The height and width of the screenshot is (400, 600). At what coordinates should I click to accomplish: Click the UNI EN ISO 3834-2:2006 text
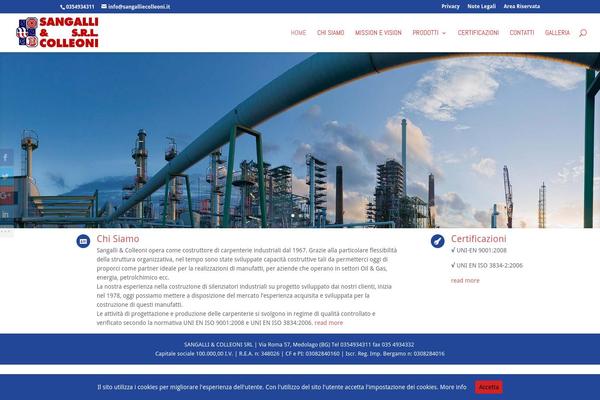point(487,265)
